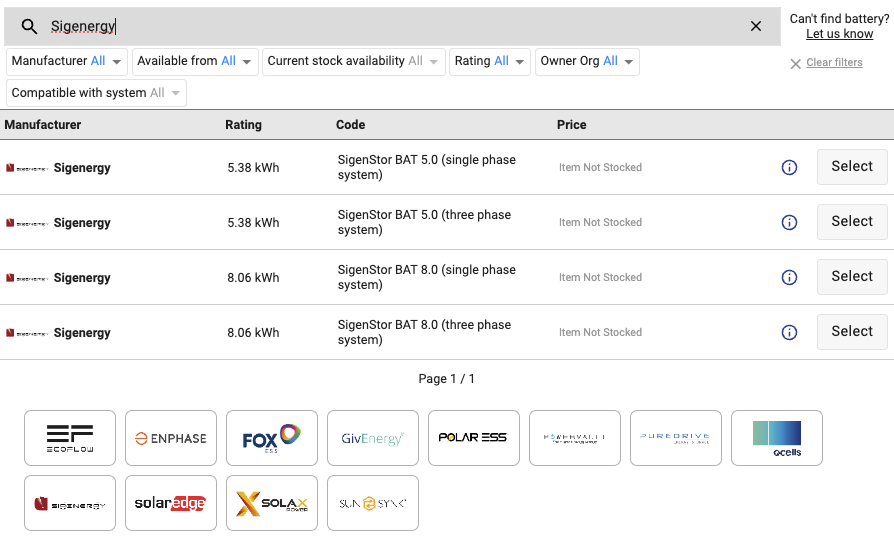Screen dimensions: 894x540
Task: Click the Puredrive brand tile
Action: [x=676, y=438]
